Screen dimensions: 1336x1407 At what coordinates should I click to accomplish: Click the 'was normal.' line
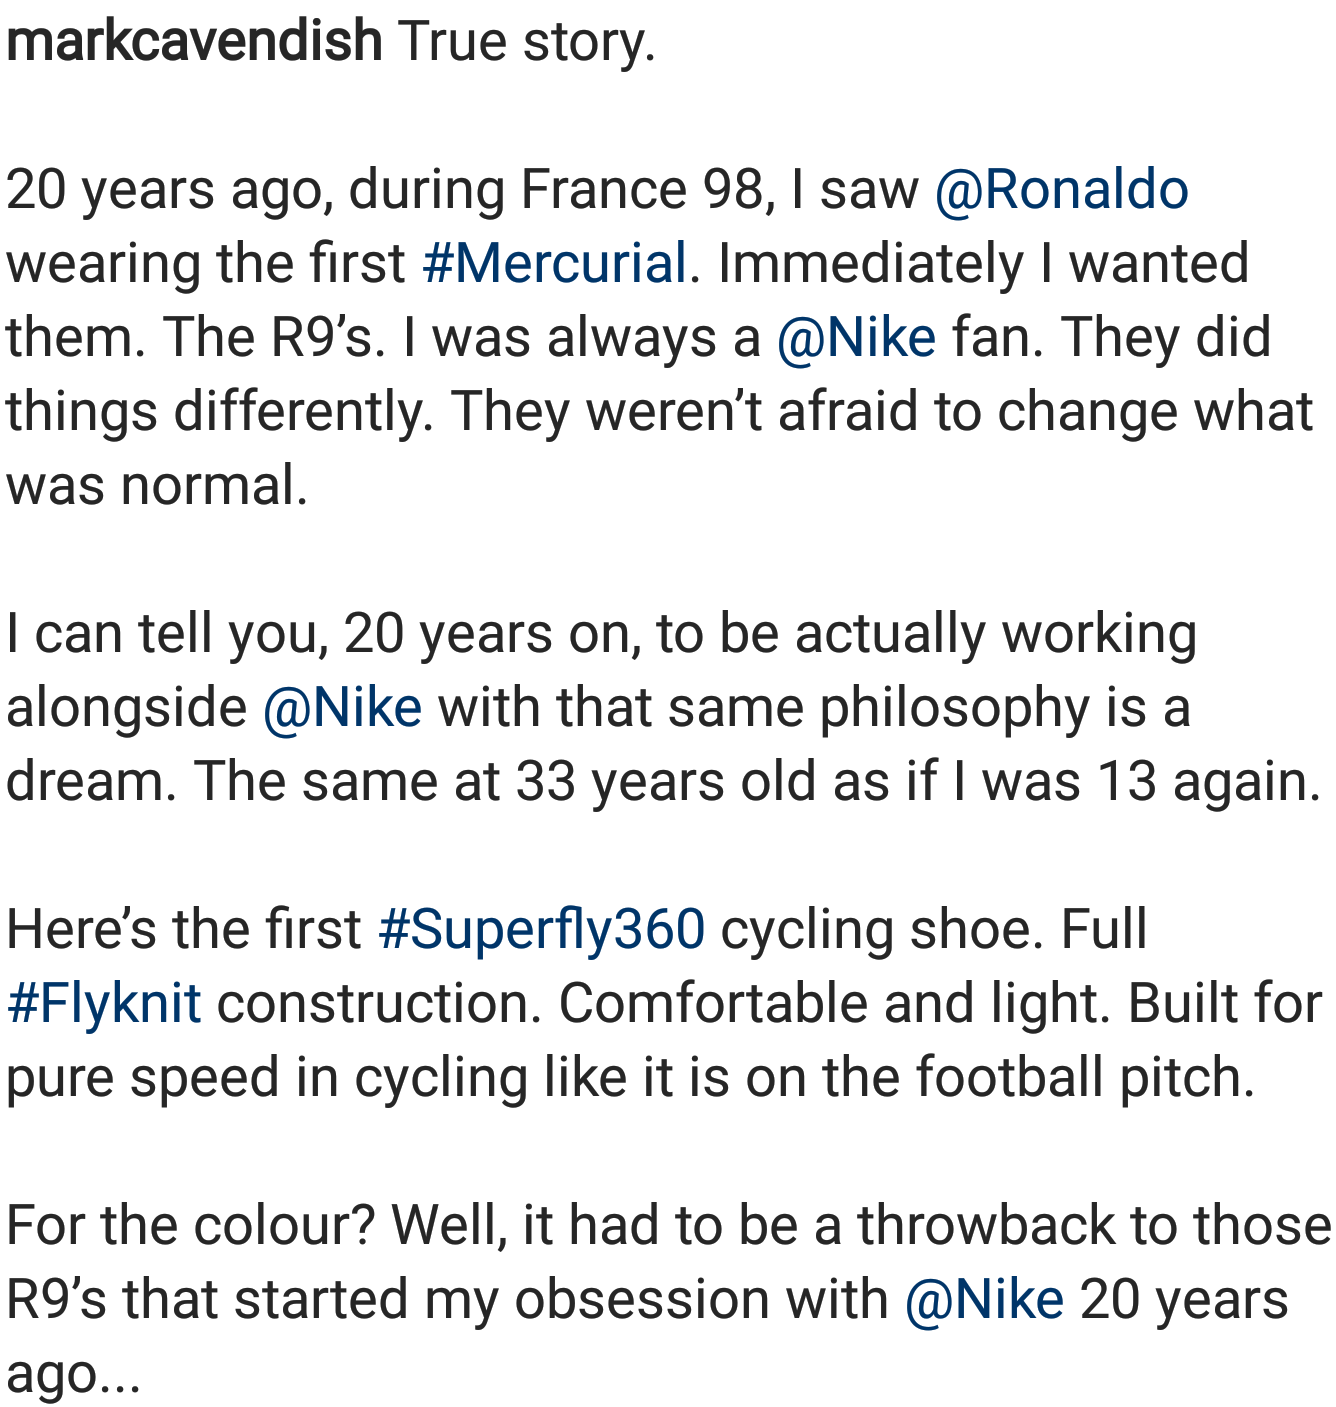157,486
